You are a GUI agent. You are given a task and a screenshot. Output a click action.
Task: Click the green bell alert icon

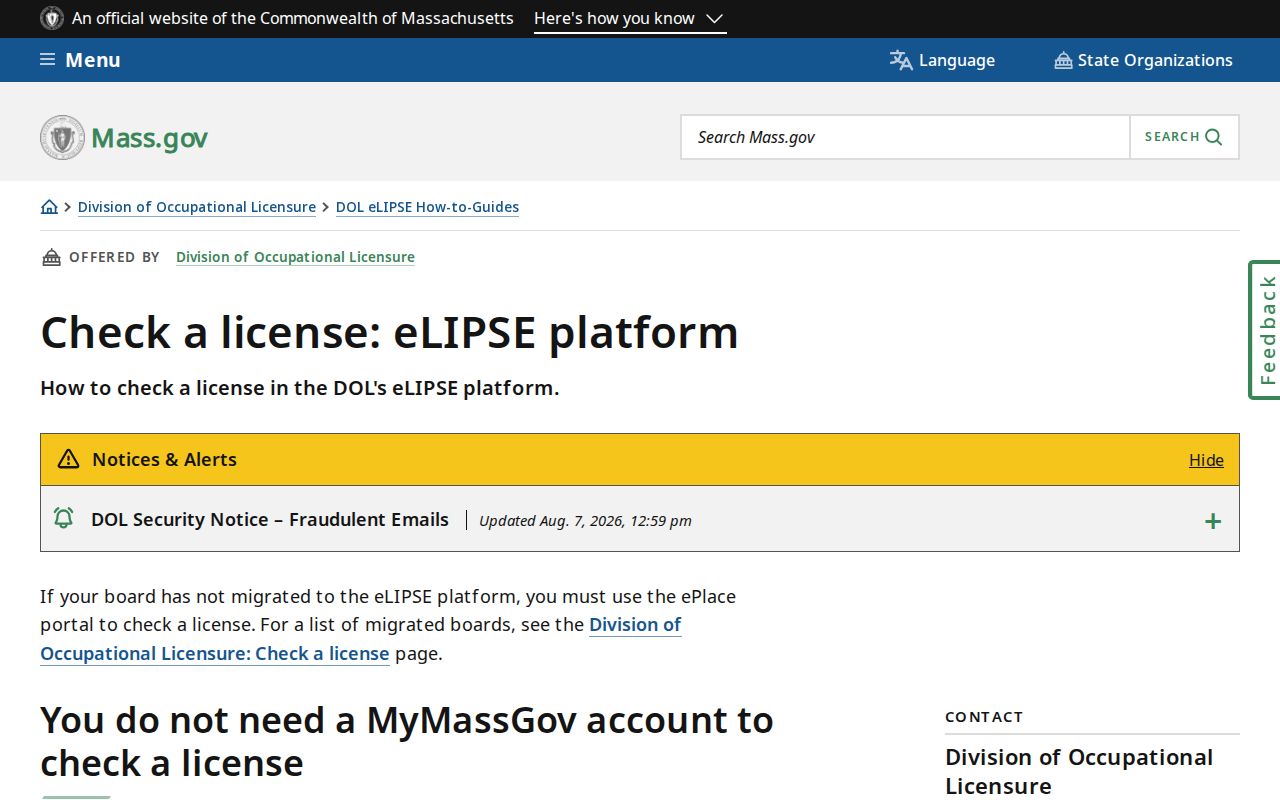63,518
